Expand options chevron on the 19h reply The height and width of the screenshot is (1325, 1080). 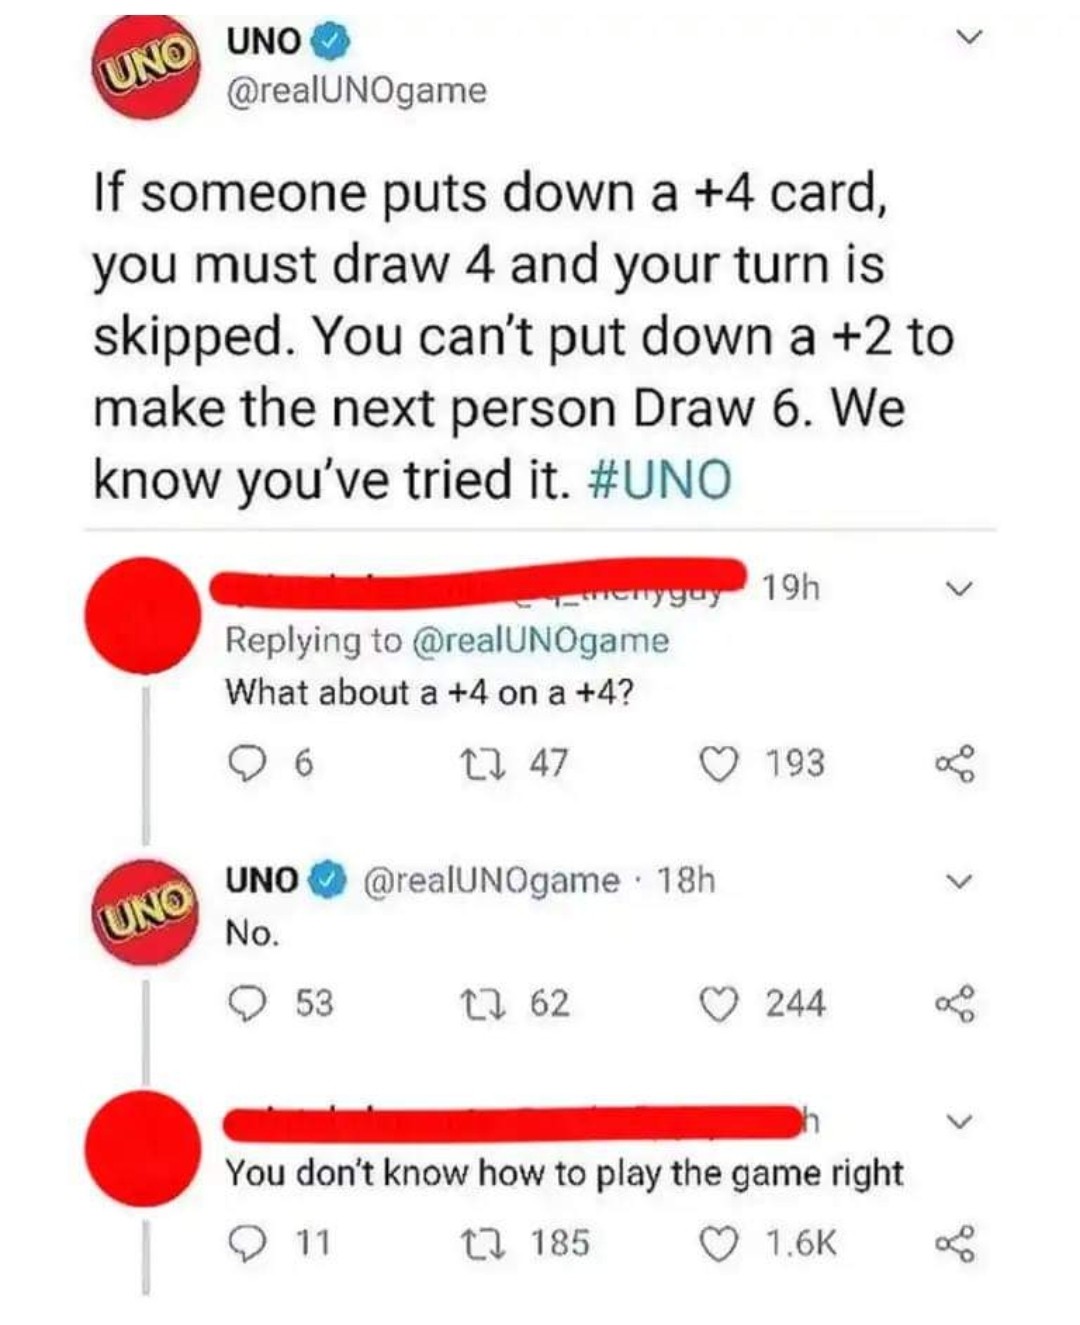[x=959, y=591]
